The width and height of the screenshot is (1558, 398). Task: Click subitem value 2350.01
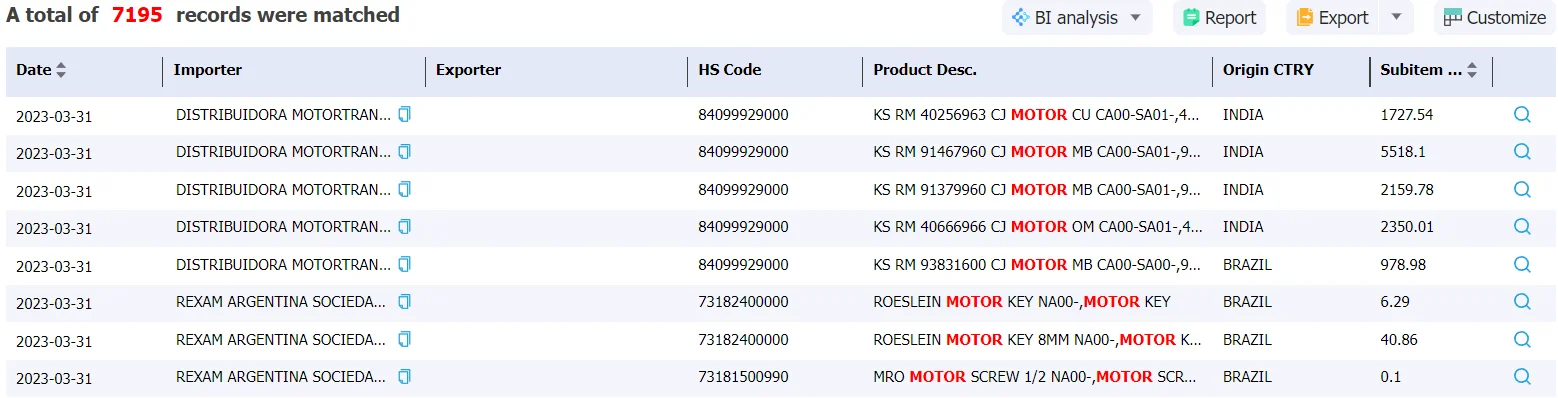tap(1407, 227)
